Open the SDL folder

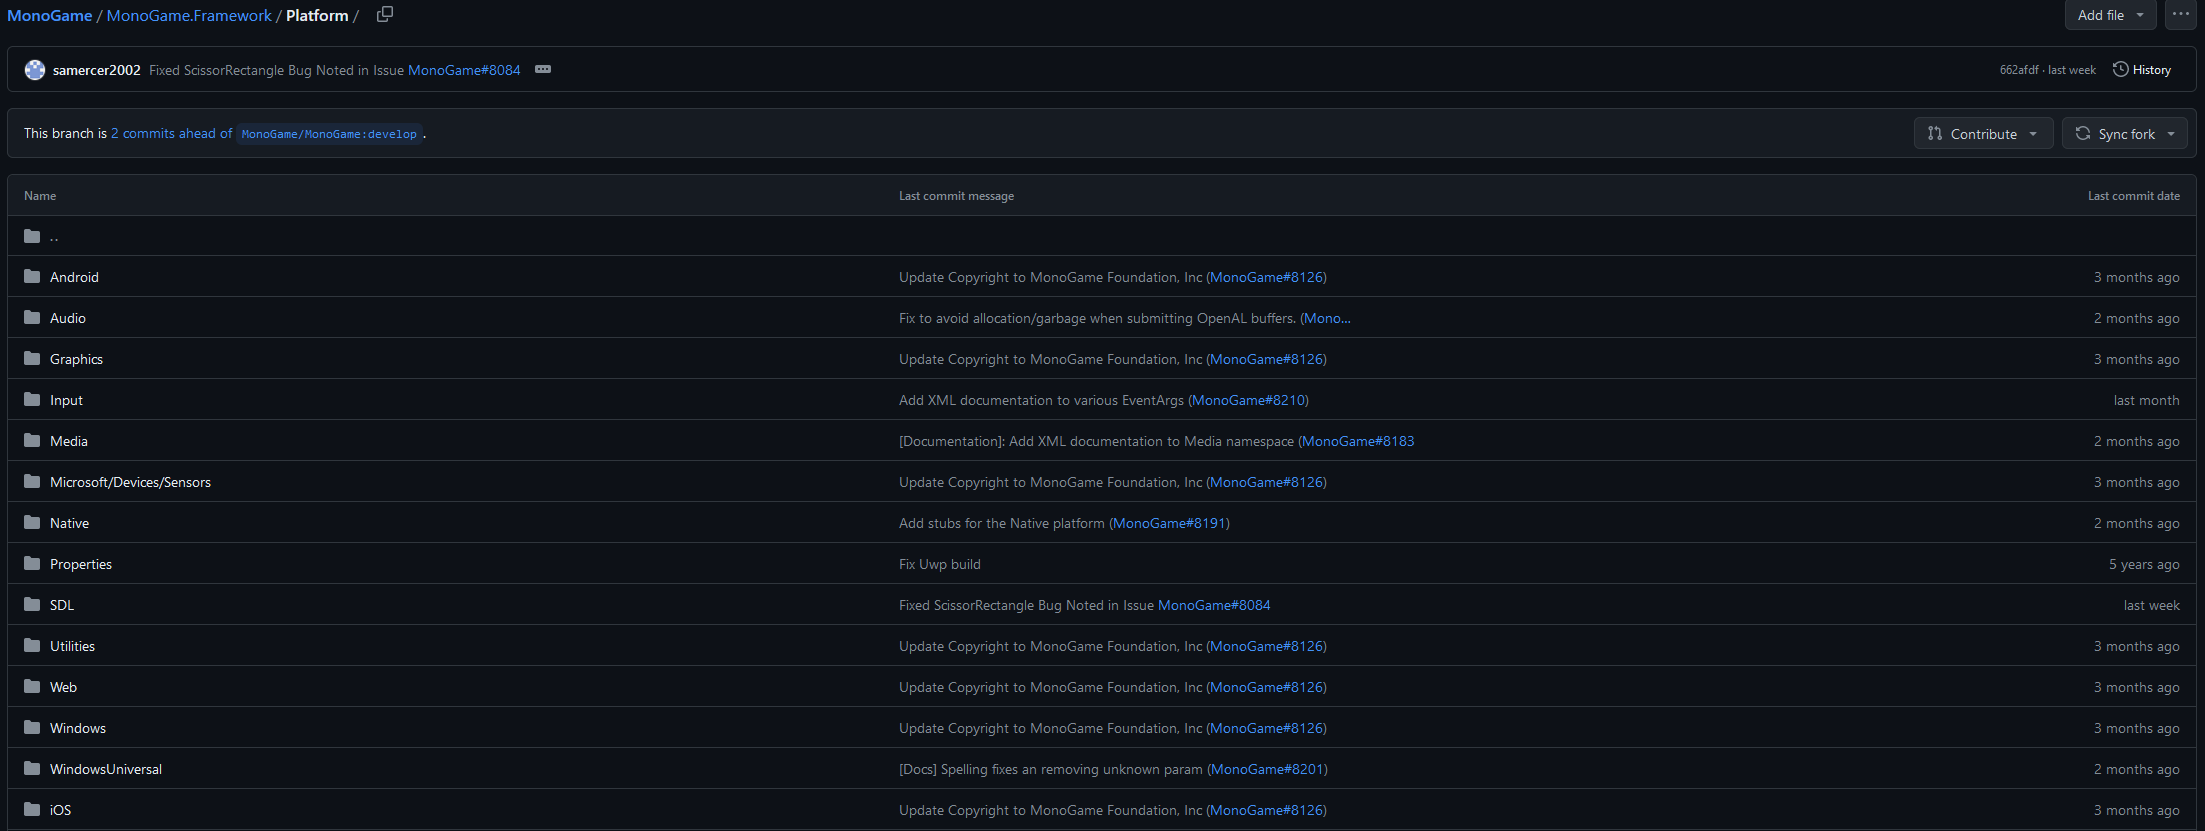[x=62, y=605]
